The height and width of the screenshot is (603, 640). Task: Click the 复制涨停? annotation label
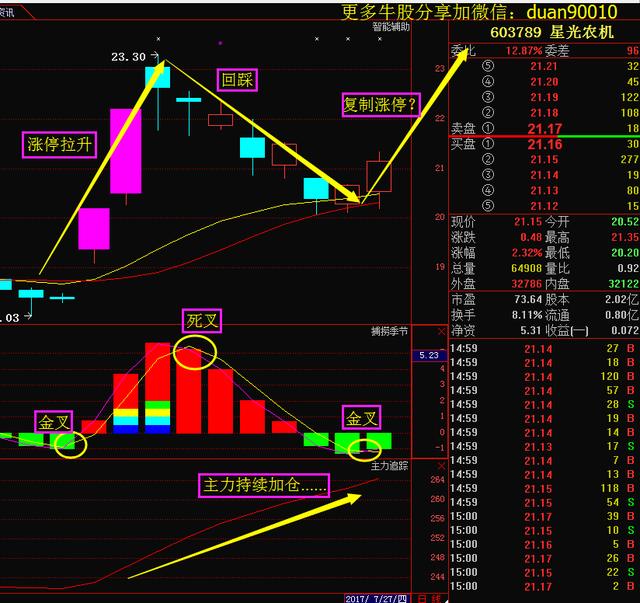pyautogui.click(x=379, y=105)
